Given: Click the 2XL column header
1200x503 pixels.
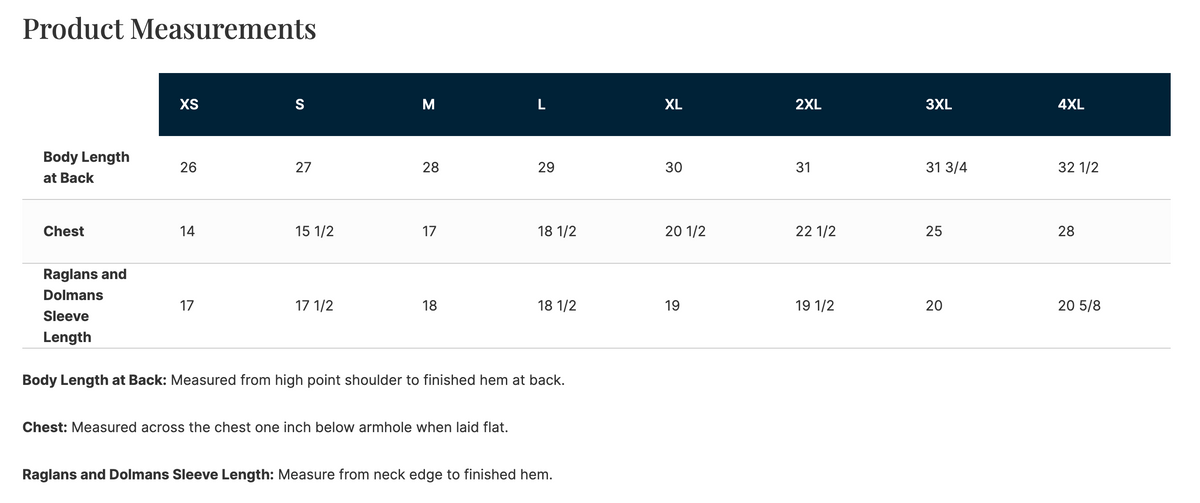Looking at the screenshot, I should [x=808, y=105].
